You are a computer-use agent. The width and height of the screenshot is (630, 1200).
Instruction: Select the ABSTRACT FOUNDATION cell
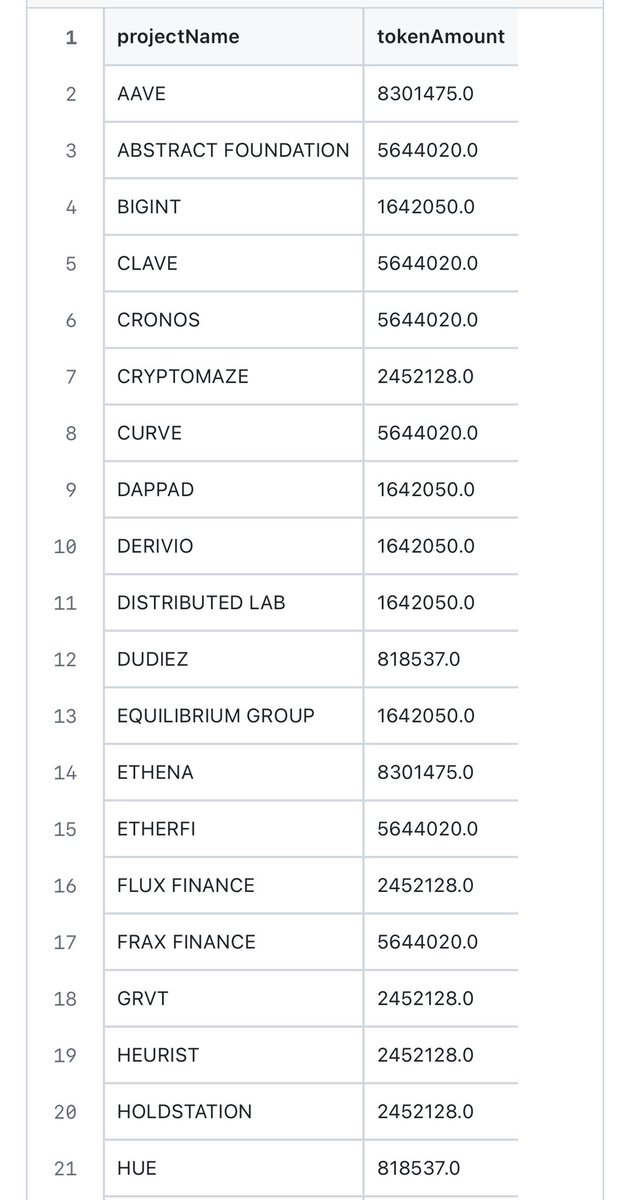[233, 150]
